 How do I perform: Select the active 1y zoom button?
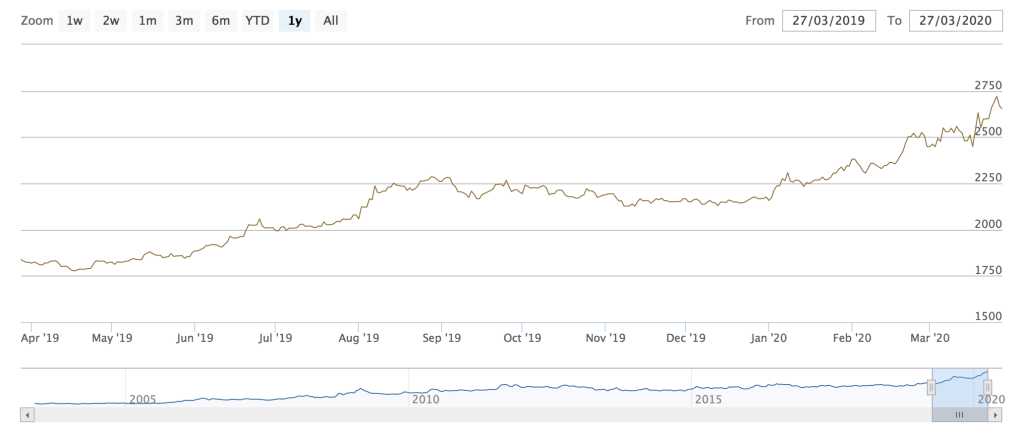(x=294, y=21)
